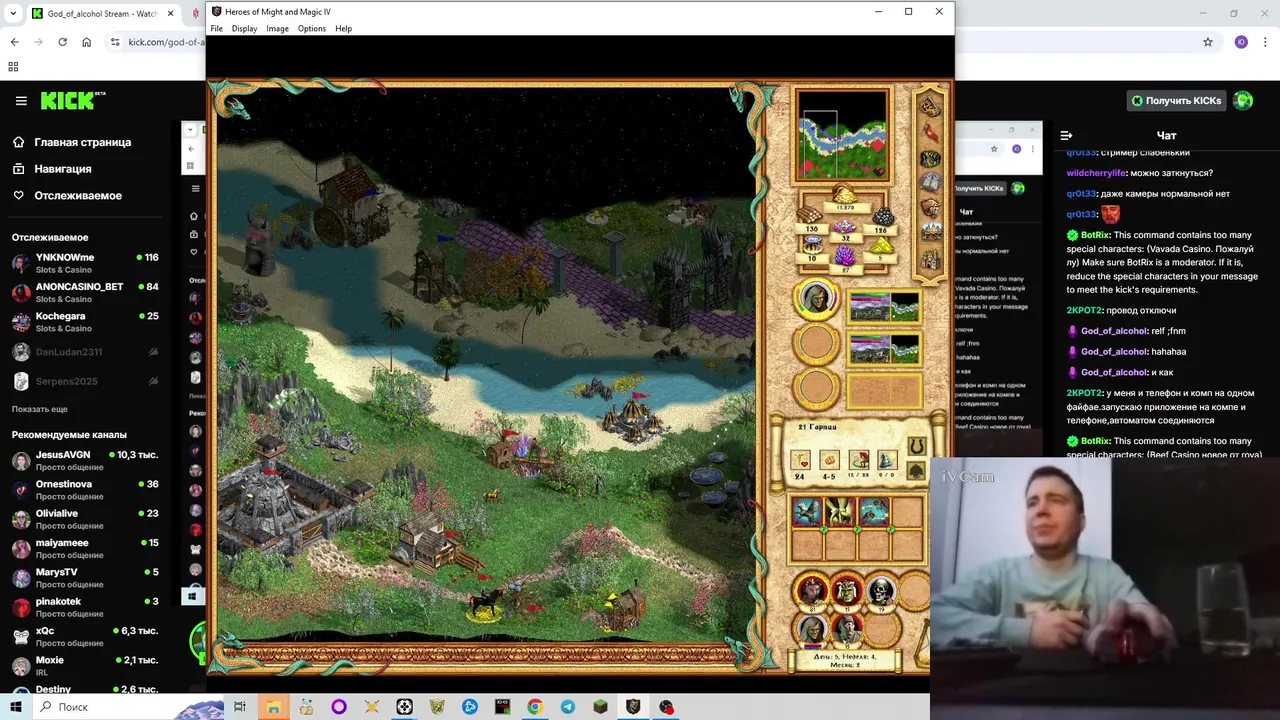Click the castle icon at toolbar bottom
The width and height of the screenshot is (1280, 720).
click(931, 259)
